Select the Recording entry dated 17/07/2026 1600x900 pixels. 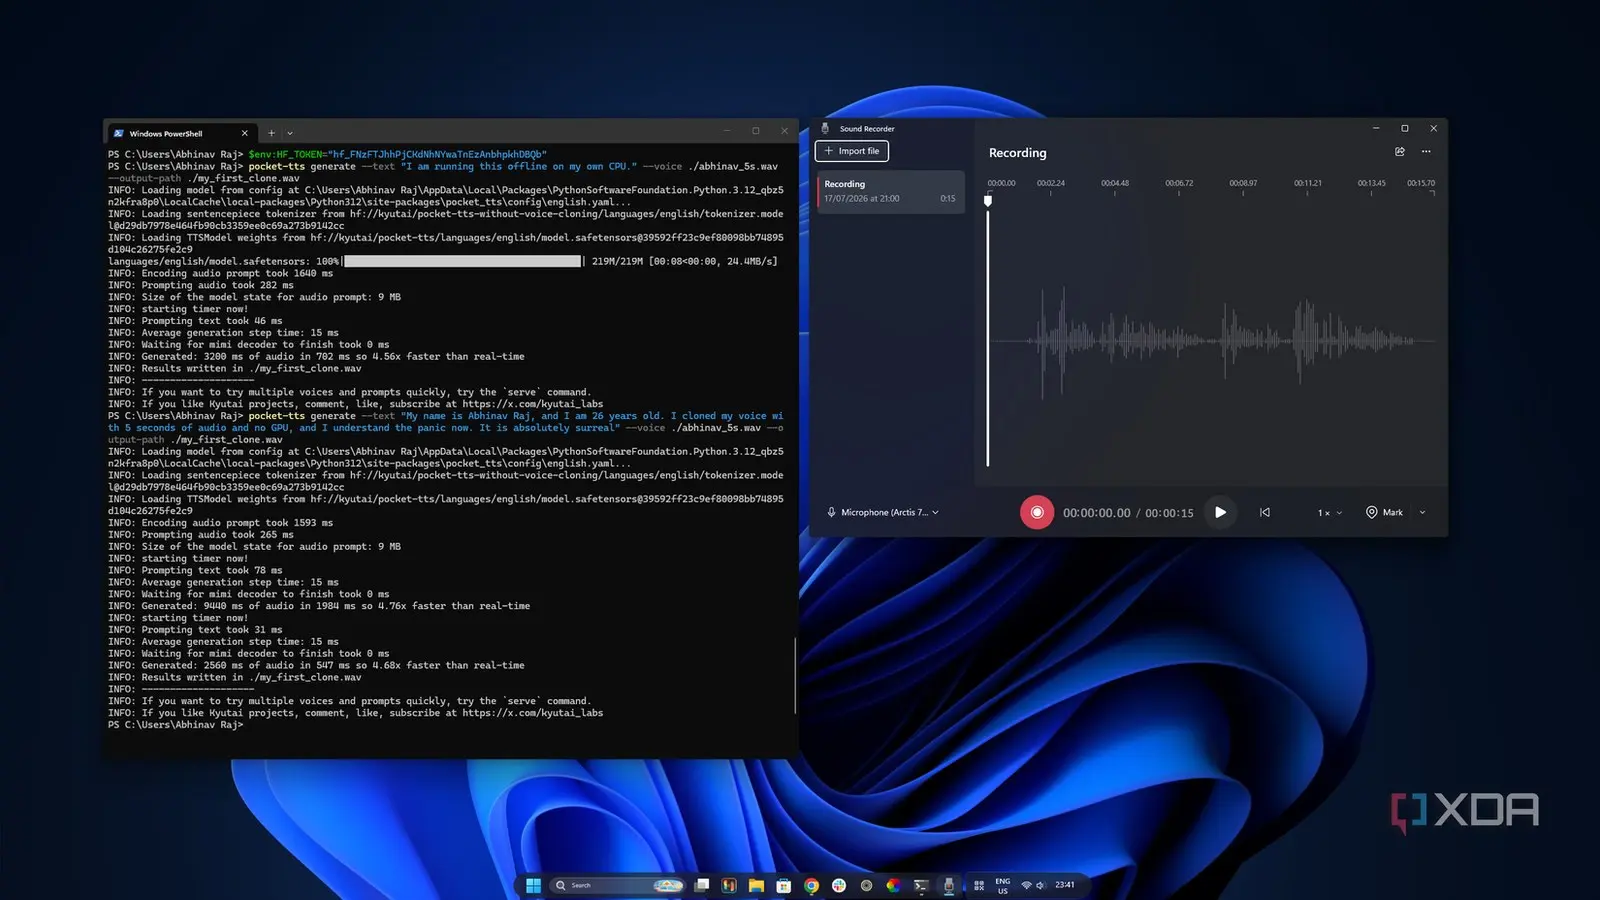[891, 191]
